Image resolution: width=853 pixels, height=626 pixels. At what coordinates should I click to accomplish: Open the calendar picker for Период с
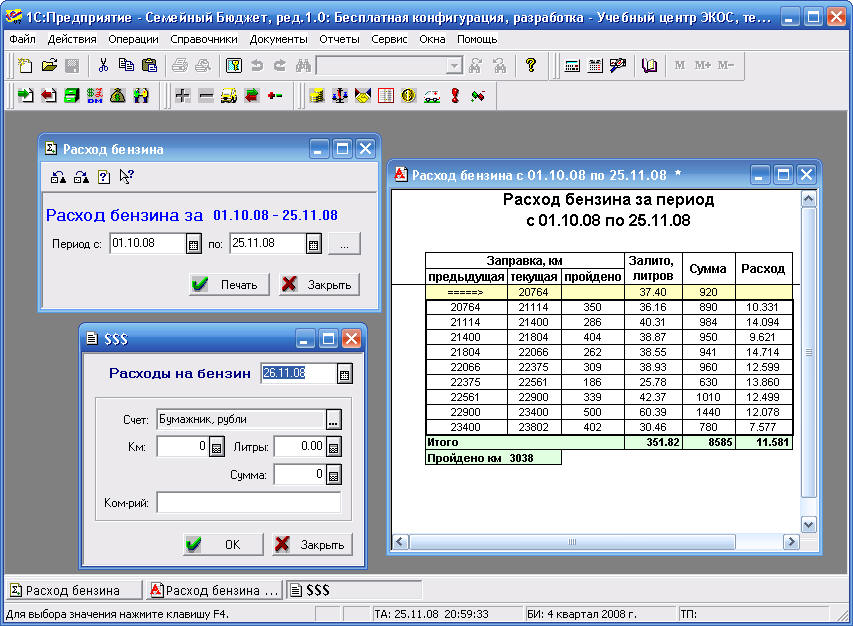194,243
